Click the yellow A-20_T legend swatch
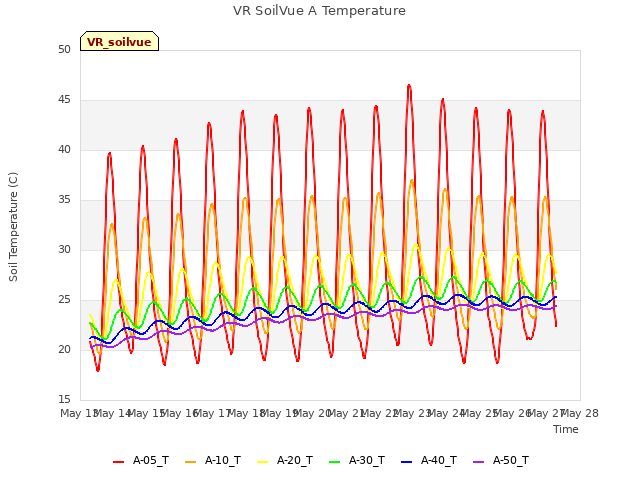This screenshot has height=480, width=640. pyautogui.click(x=262, y=462)
